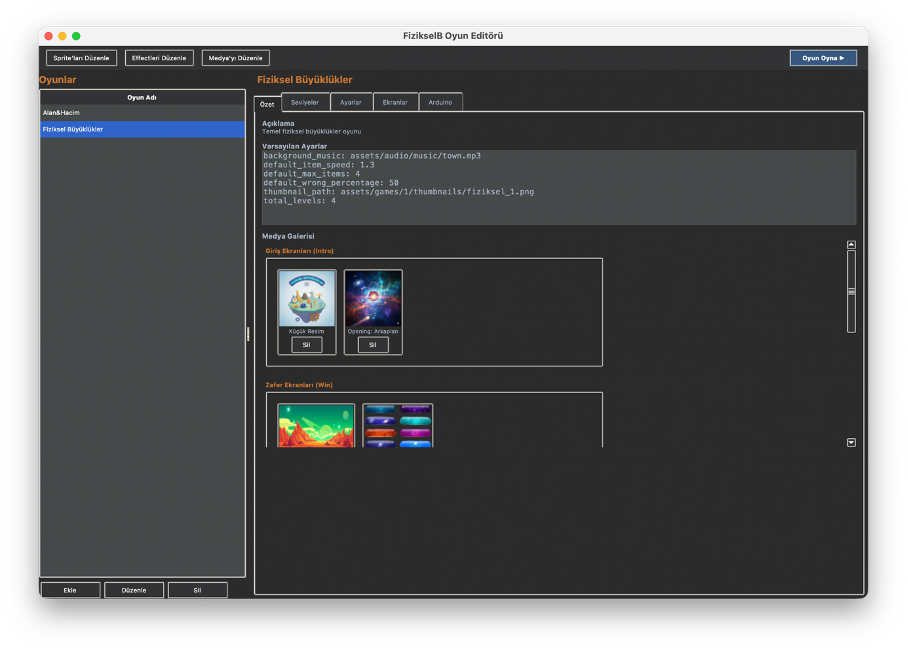908x650 pixels.
Task: Open the Arduino tab
Action: pyautogui.click(x=440, y=101)
